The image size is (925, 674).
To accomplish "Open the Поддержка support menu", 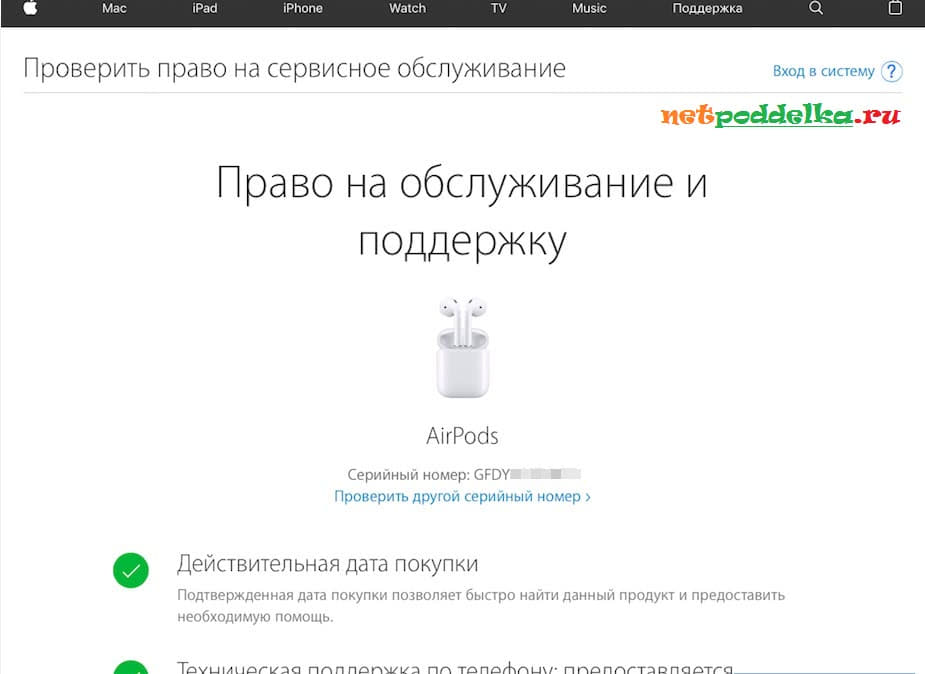I will [707, 8].
